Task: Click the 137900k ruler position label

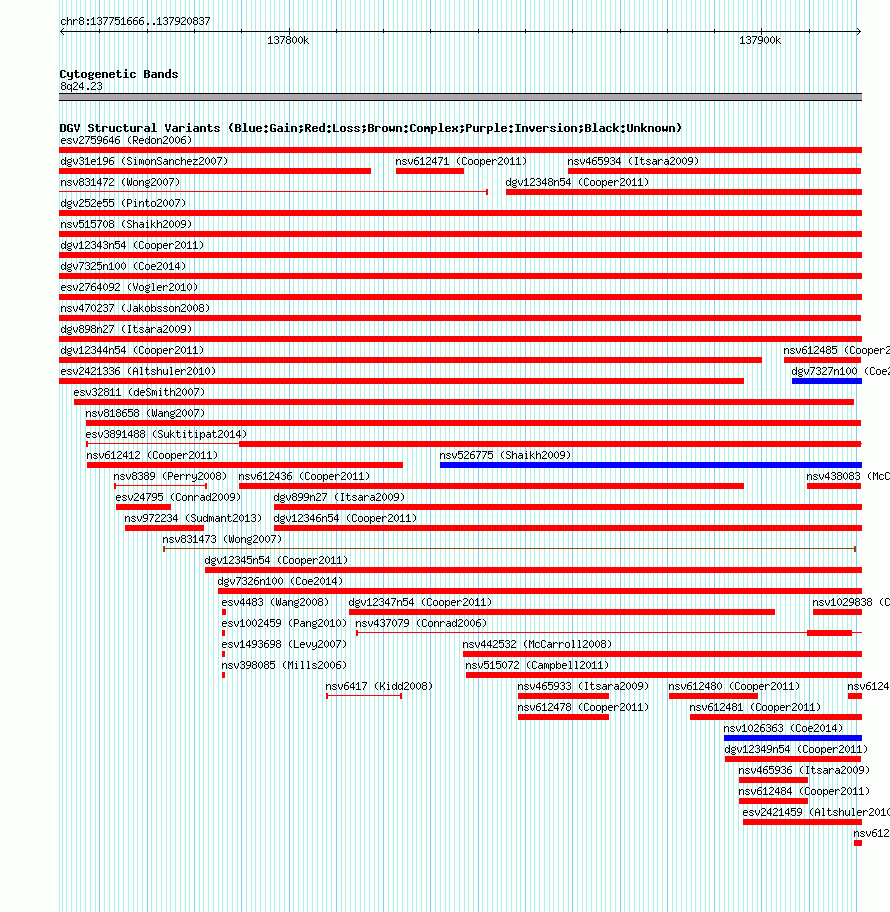Action: coord(760,40)
